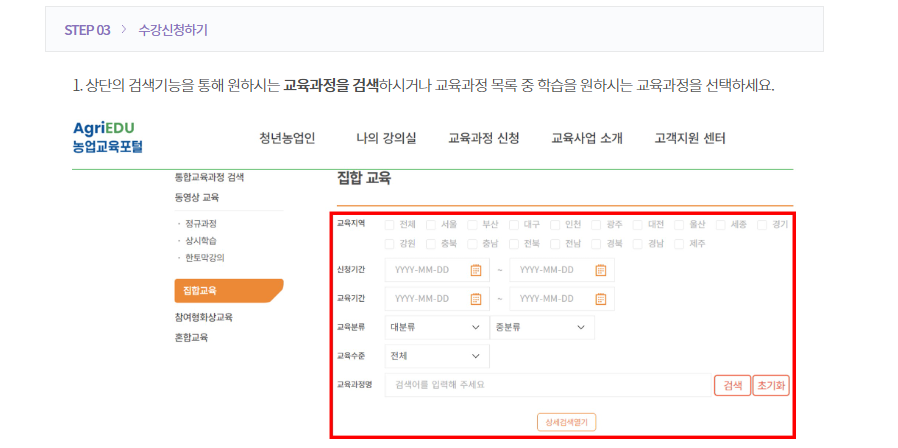Open the 나의 강의실 menu

386,138
